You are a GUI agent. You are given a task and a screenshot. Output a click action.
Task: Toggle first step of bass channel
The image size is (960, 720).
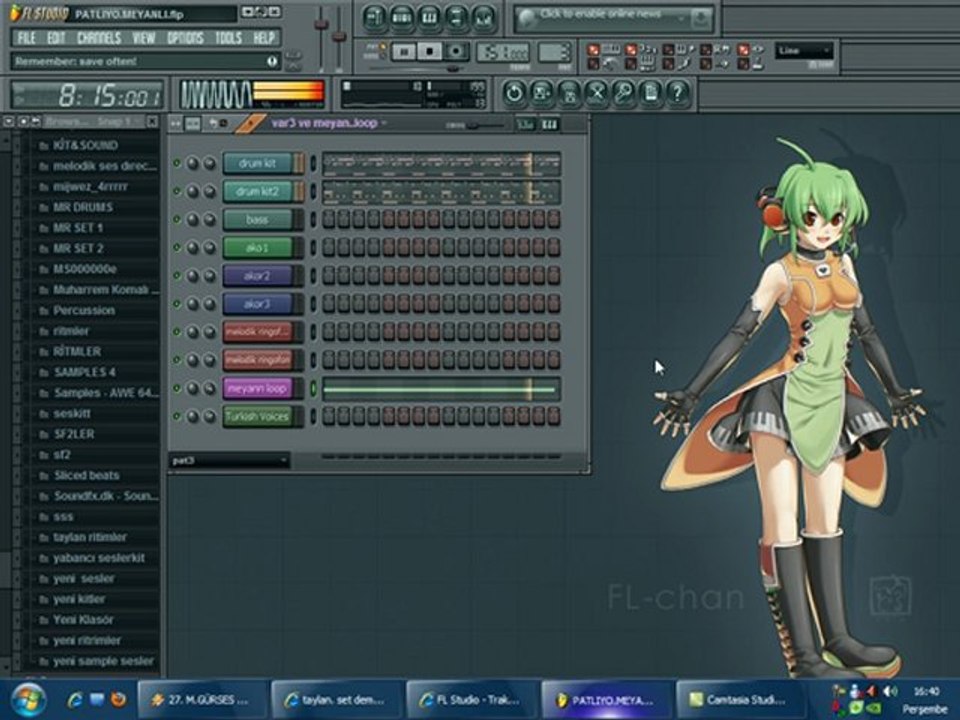[x=329, y=219]
